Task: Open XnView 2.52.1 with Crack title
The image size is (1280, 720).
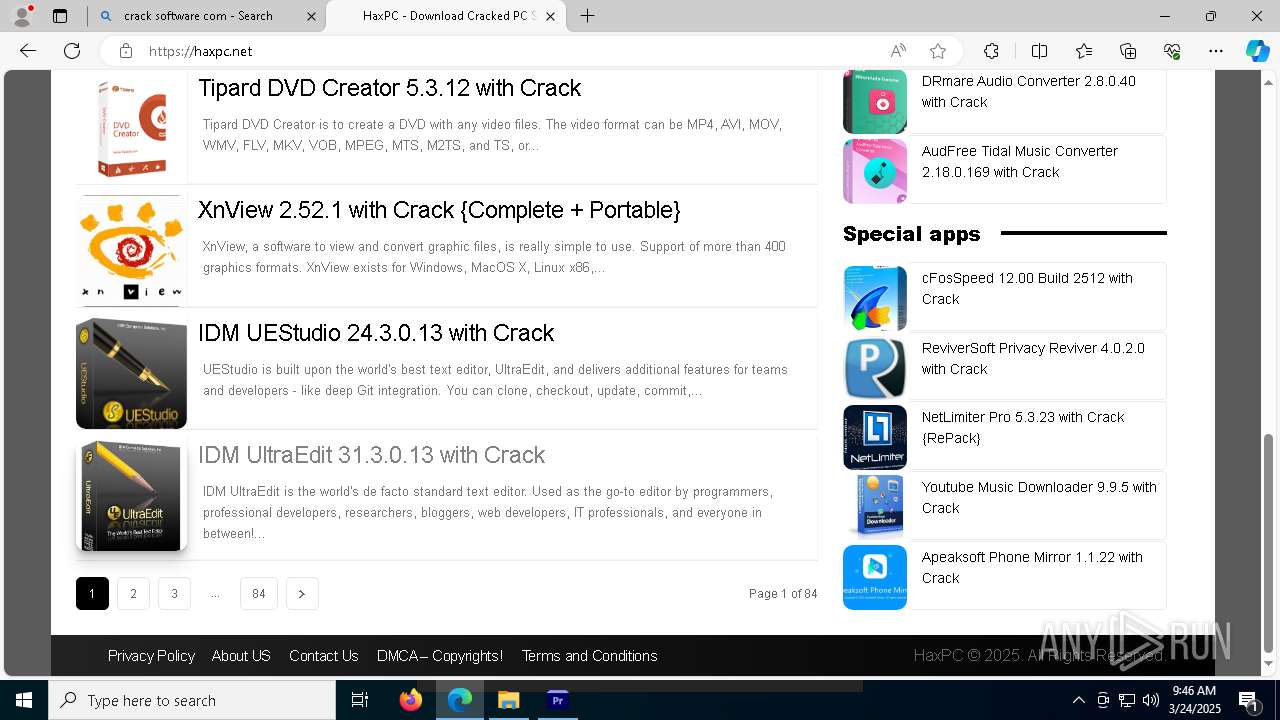Action: coord(439,210)
